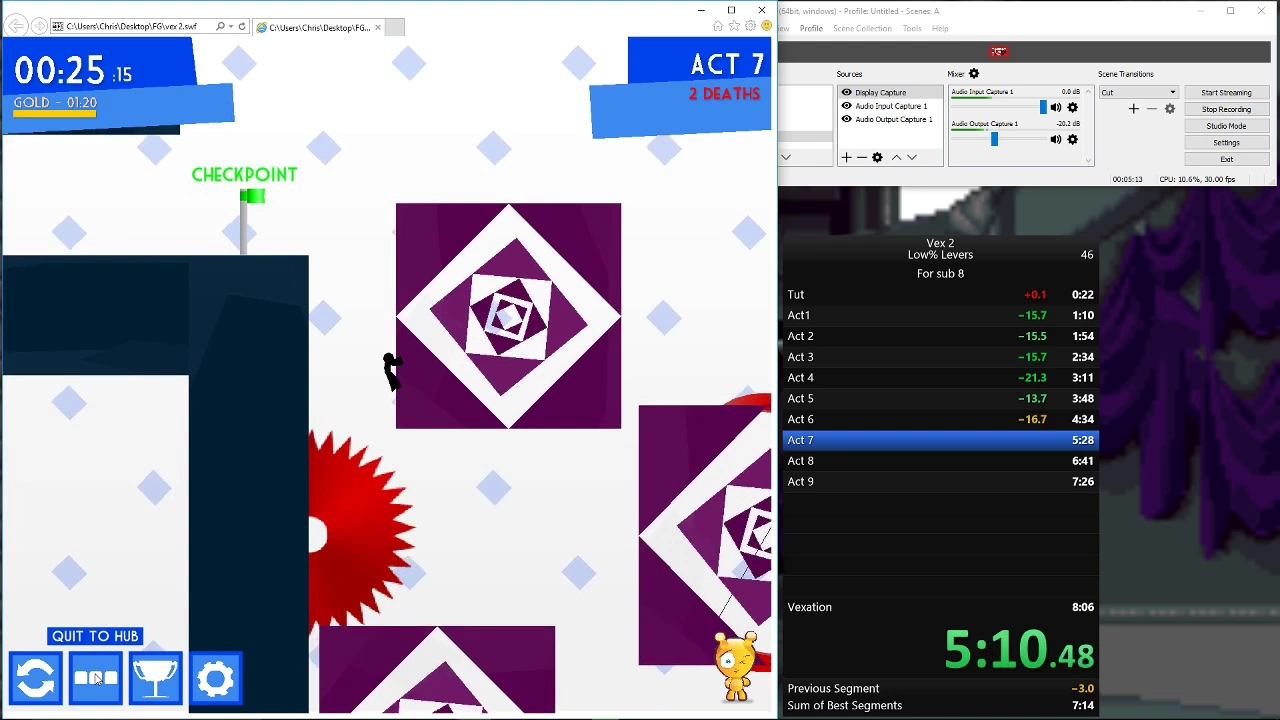
Task: Open OBS Profile menu
Action: (811, 29)
